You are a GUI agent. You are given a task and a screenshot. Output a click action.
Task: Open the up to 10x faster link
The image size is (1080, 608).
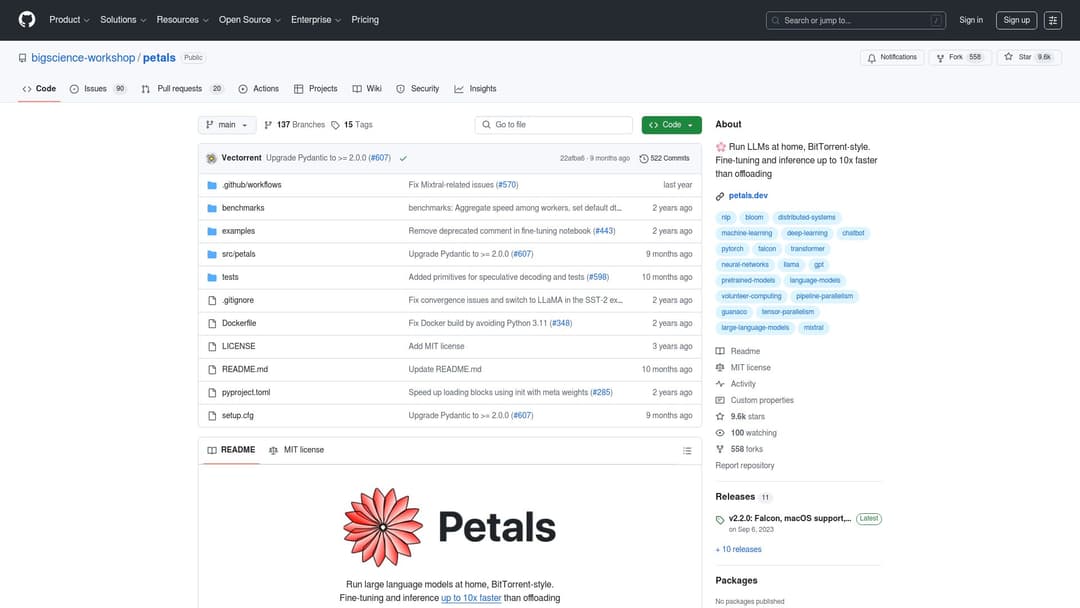pyautogui.click(x=471, y=598)
